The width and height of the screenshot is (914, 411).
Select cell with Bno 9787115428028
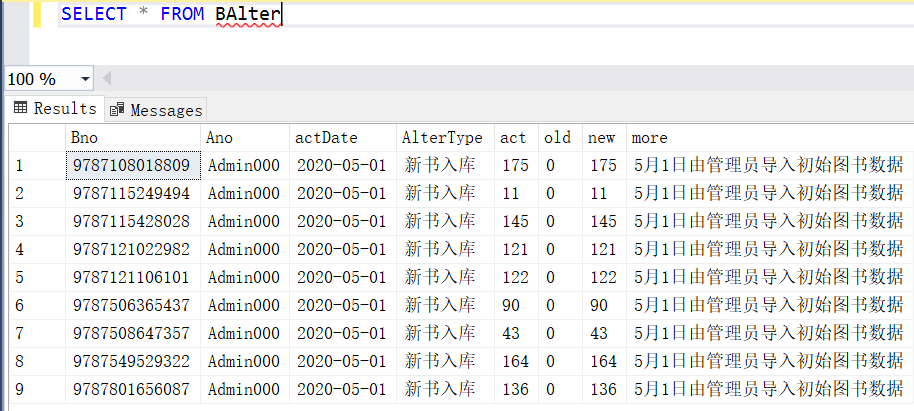point(132,221)
